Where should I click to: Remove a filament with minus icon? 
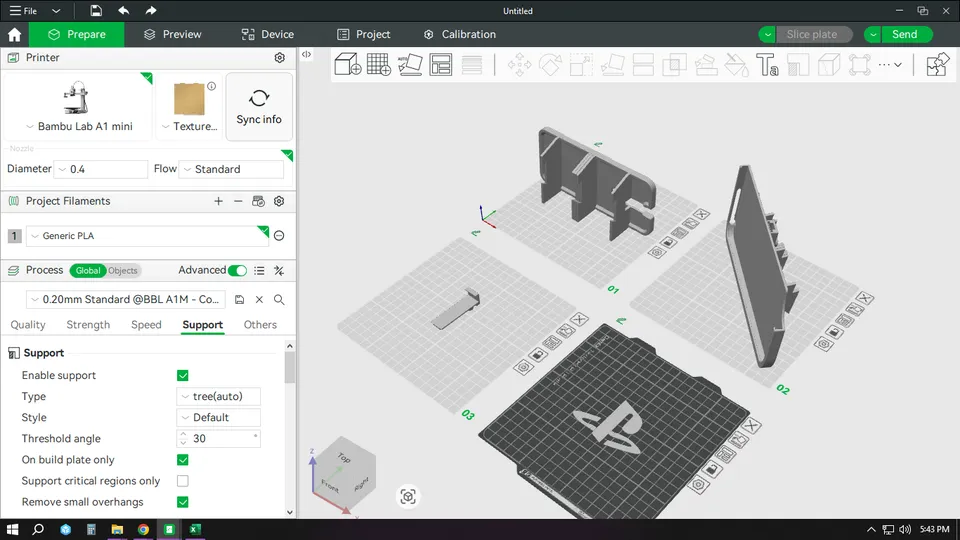(x=238, y=201)
